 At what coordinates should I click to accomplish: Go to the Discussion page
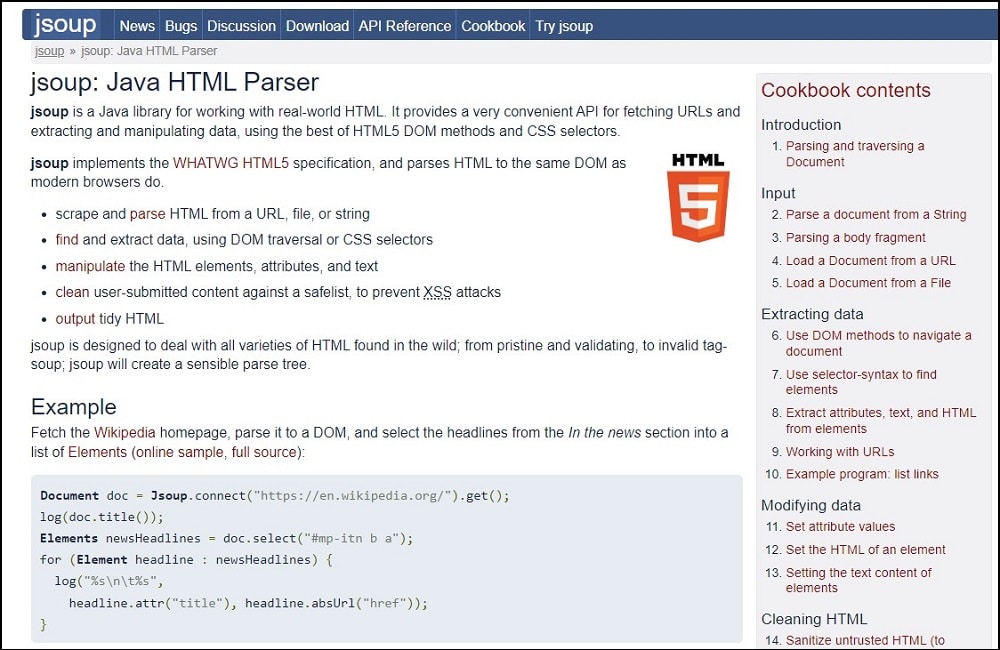[242, 26]
